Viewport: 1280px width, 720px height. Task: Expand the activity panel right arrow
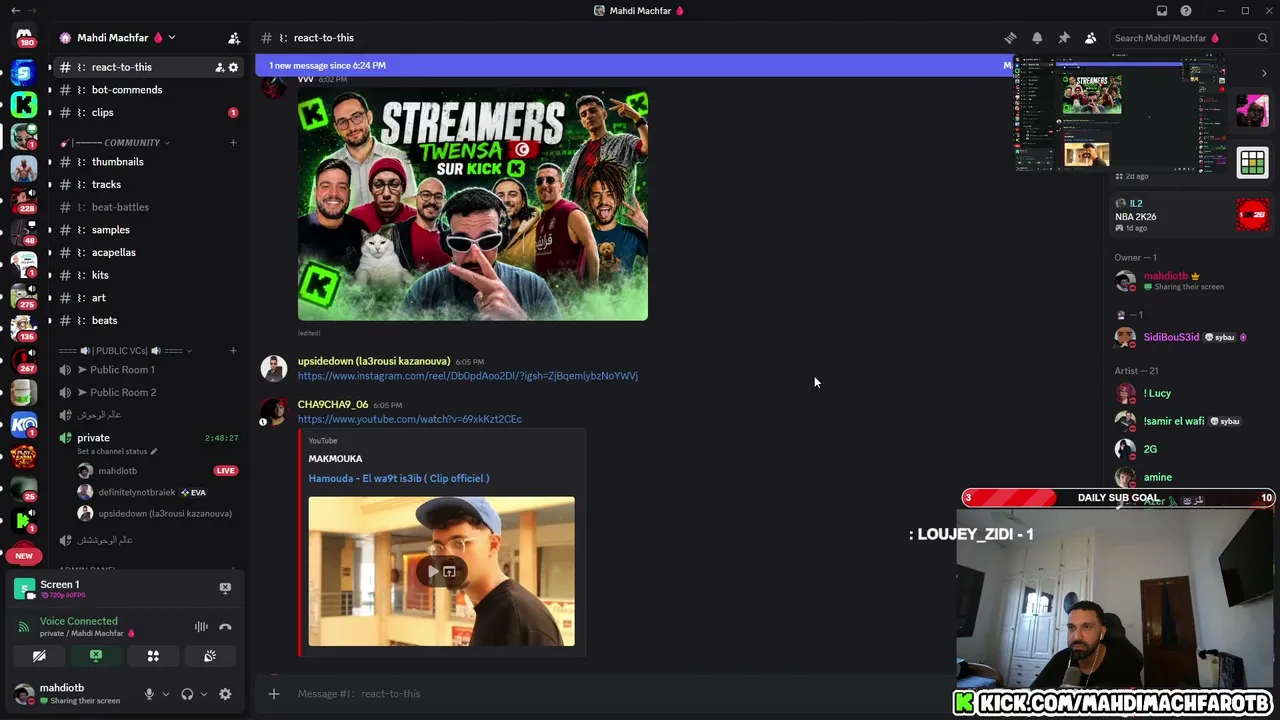pos(1264,73)
